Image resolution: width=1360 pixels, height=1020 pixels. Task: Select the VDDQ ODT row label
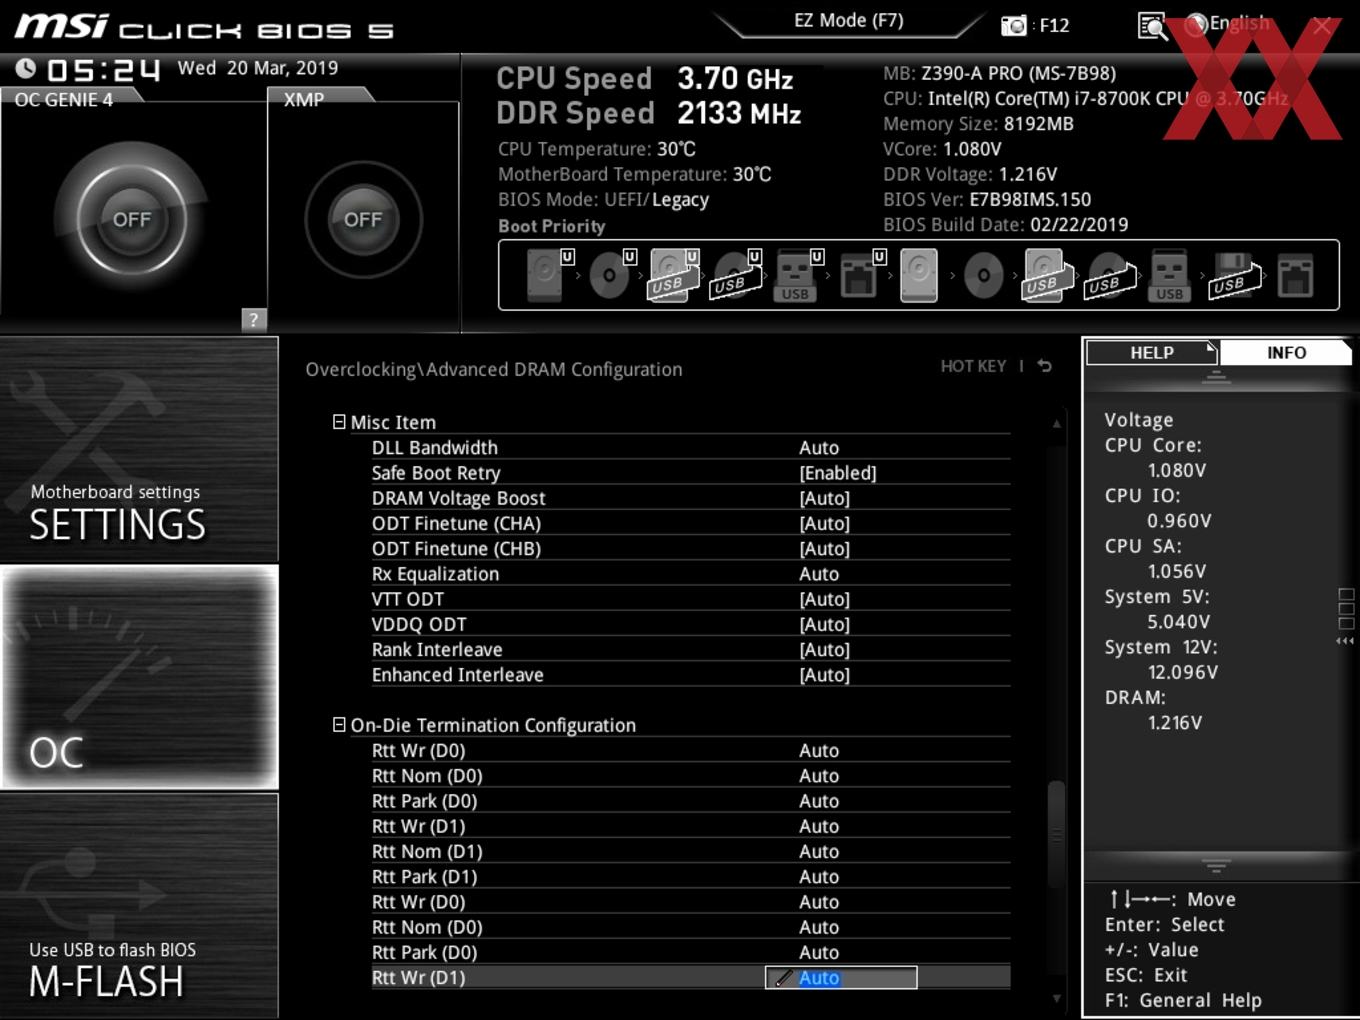419,624
